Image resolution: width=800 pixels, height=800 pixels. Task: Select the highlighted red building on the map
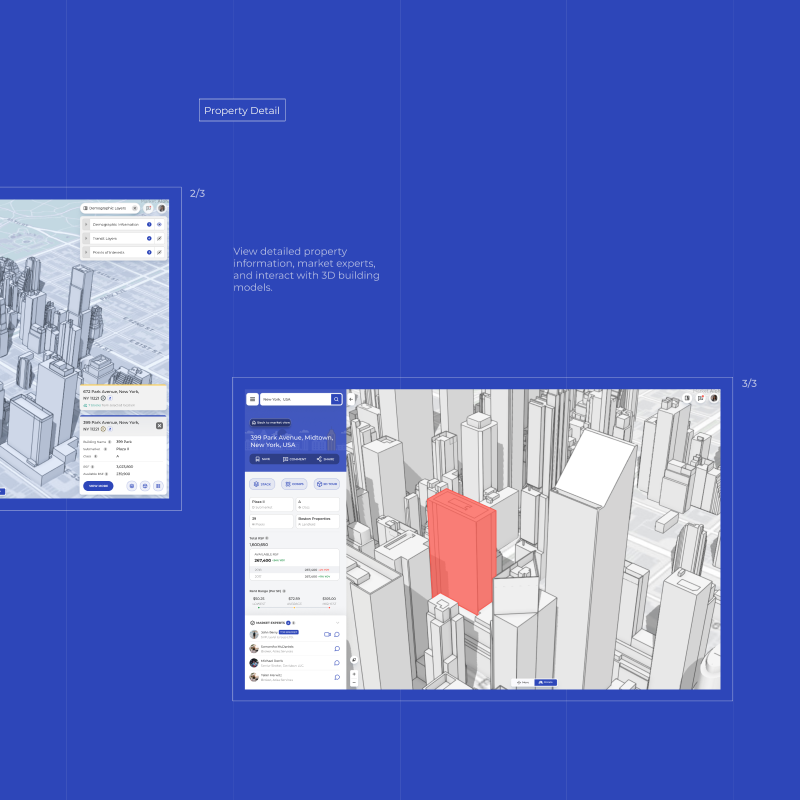coord(462,550)
